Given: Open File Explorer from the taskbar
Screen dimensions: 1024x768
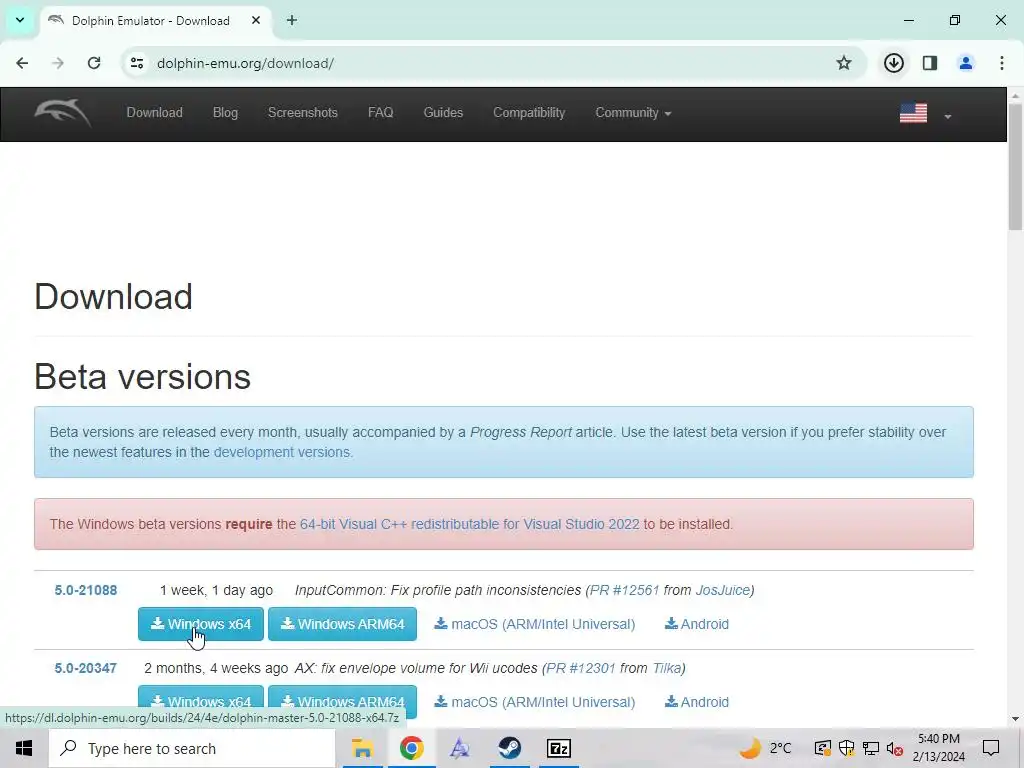Looking at the screenshot, I should coord(362,748).
